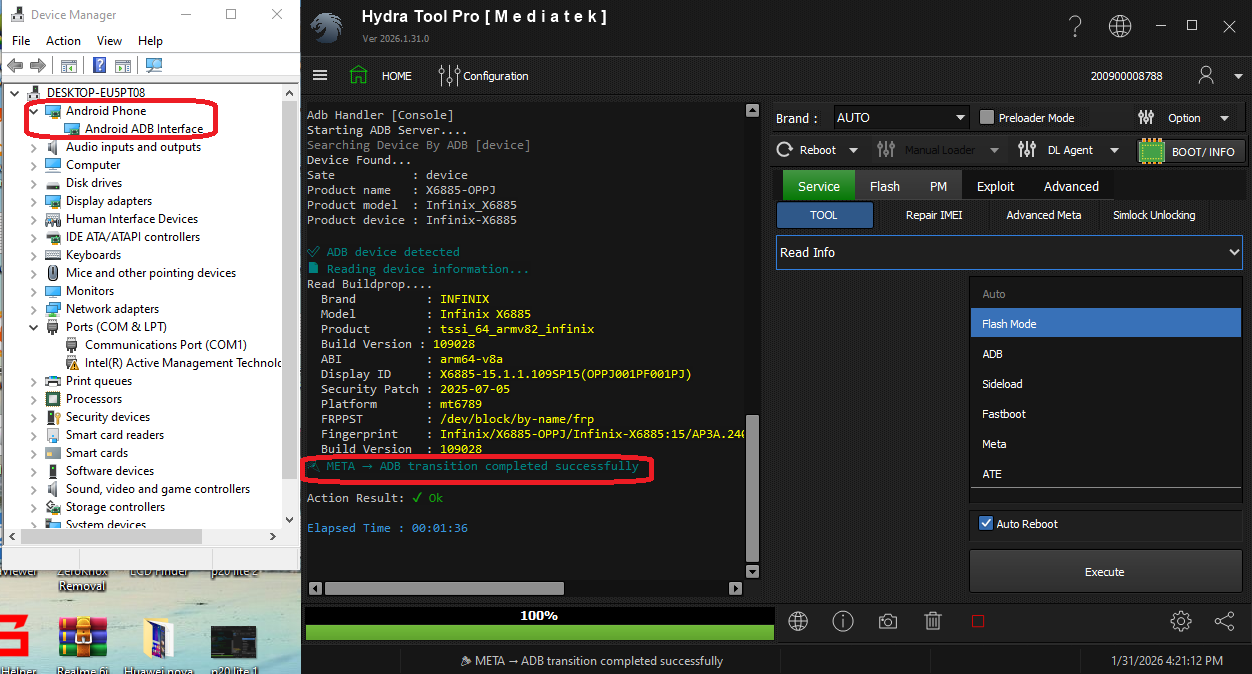1252x674 pixels.
Task: Open the Configuration sliders icon
Action: pos(449,75)
